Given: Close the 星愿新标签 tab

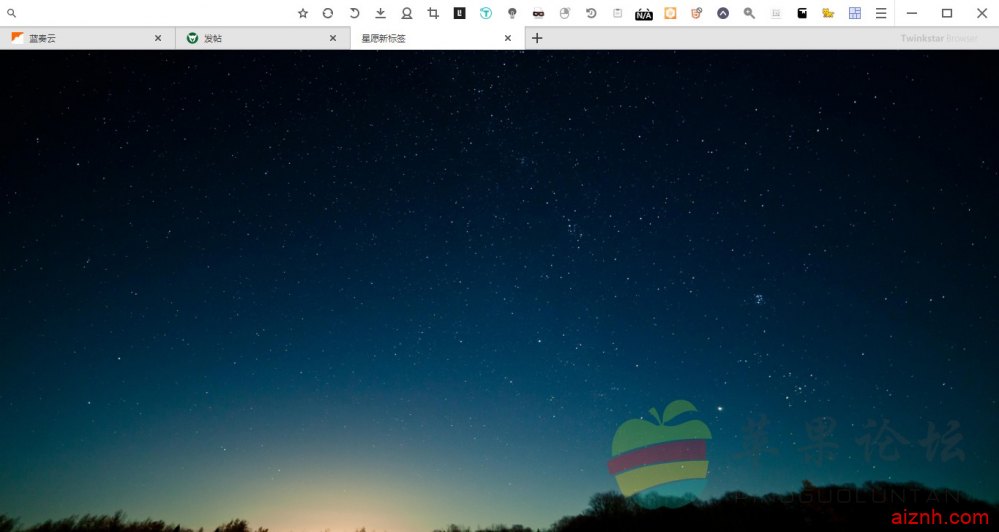Looking at the screenshot, I should (508, 38).
